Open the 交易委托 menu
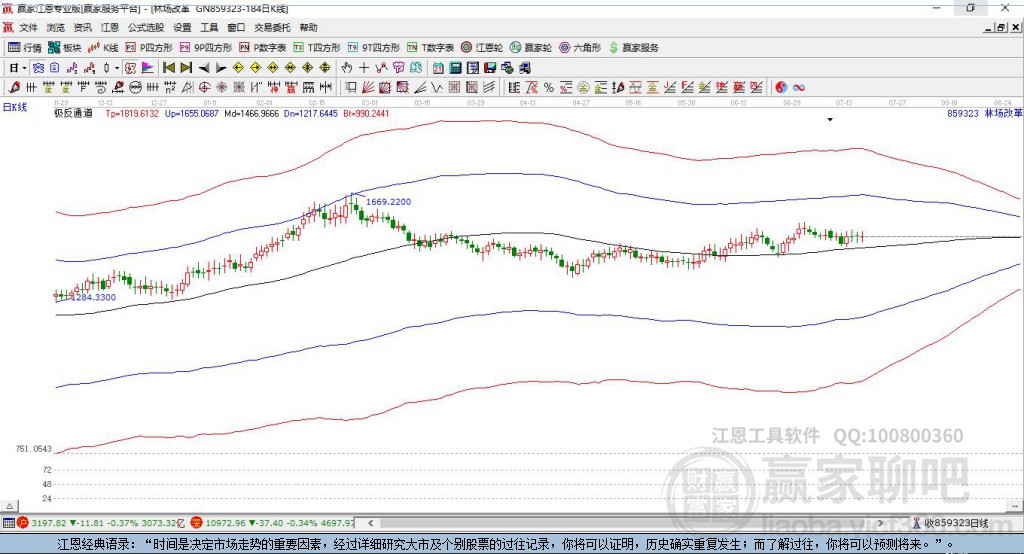This screenshot has height=554, width=1024. point(272,27)
